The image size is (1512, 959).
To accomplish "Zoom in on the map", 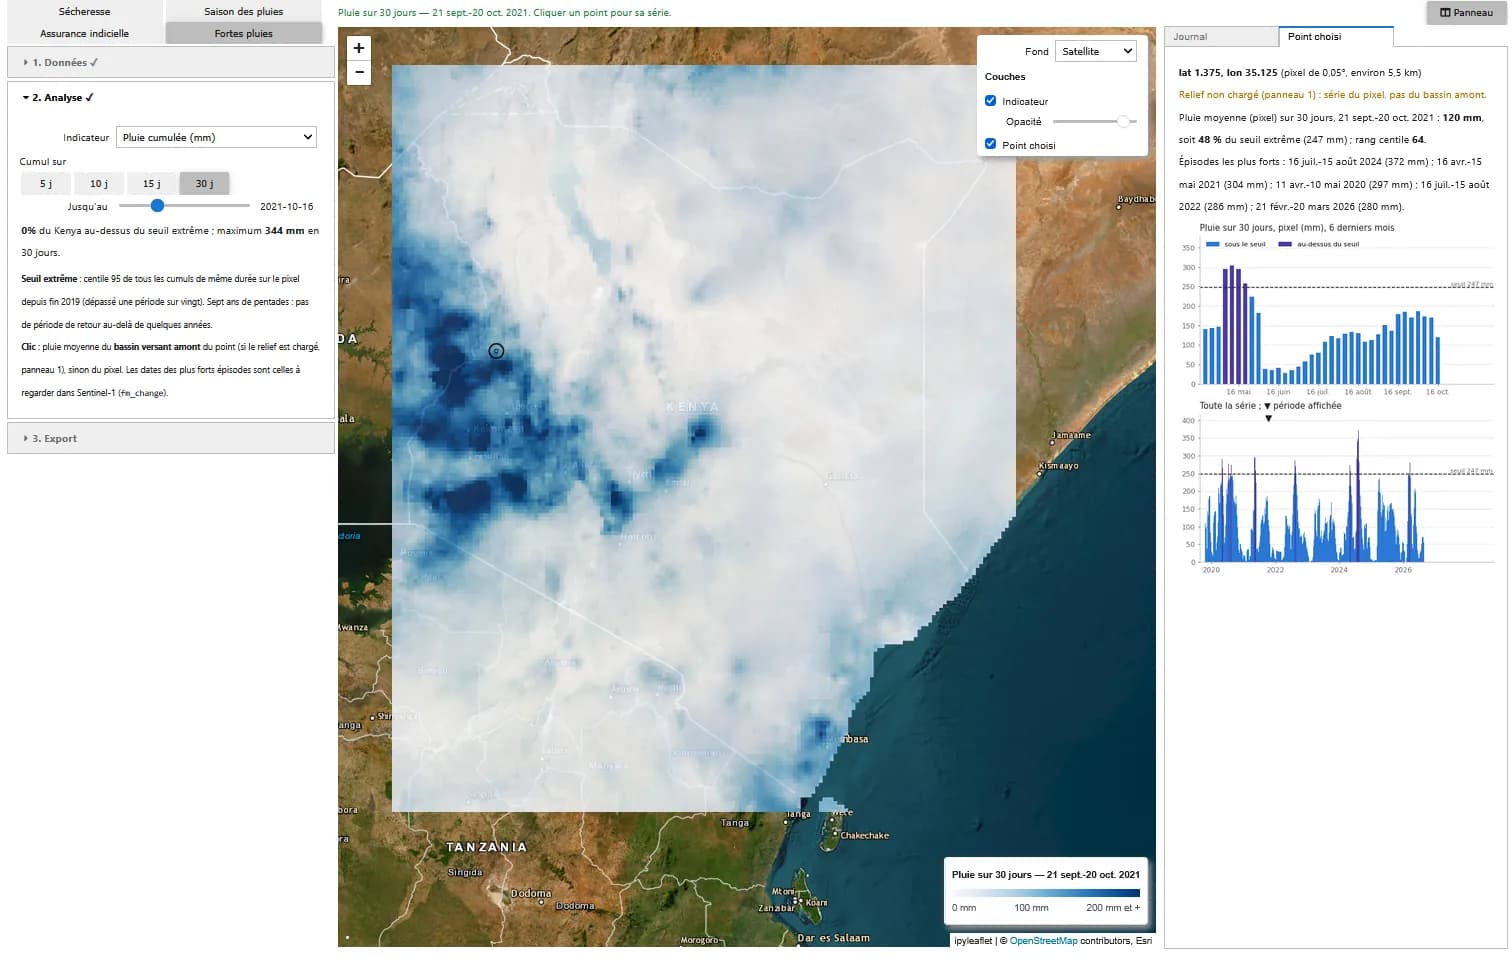I will pyautogui.click(x=359, y=48).
